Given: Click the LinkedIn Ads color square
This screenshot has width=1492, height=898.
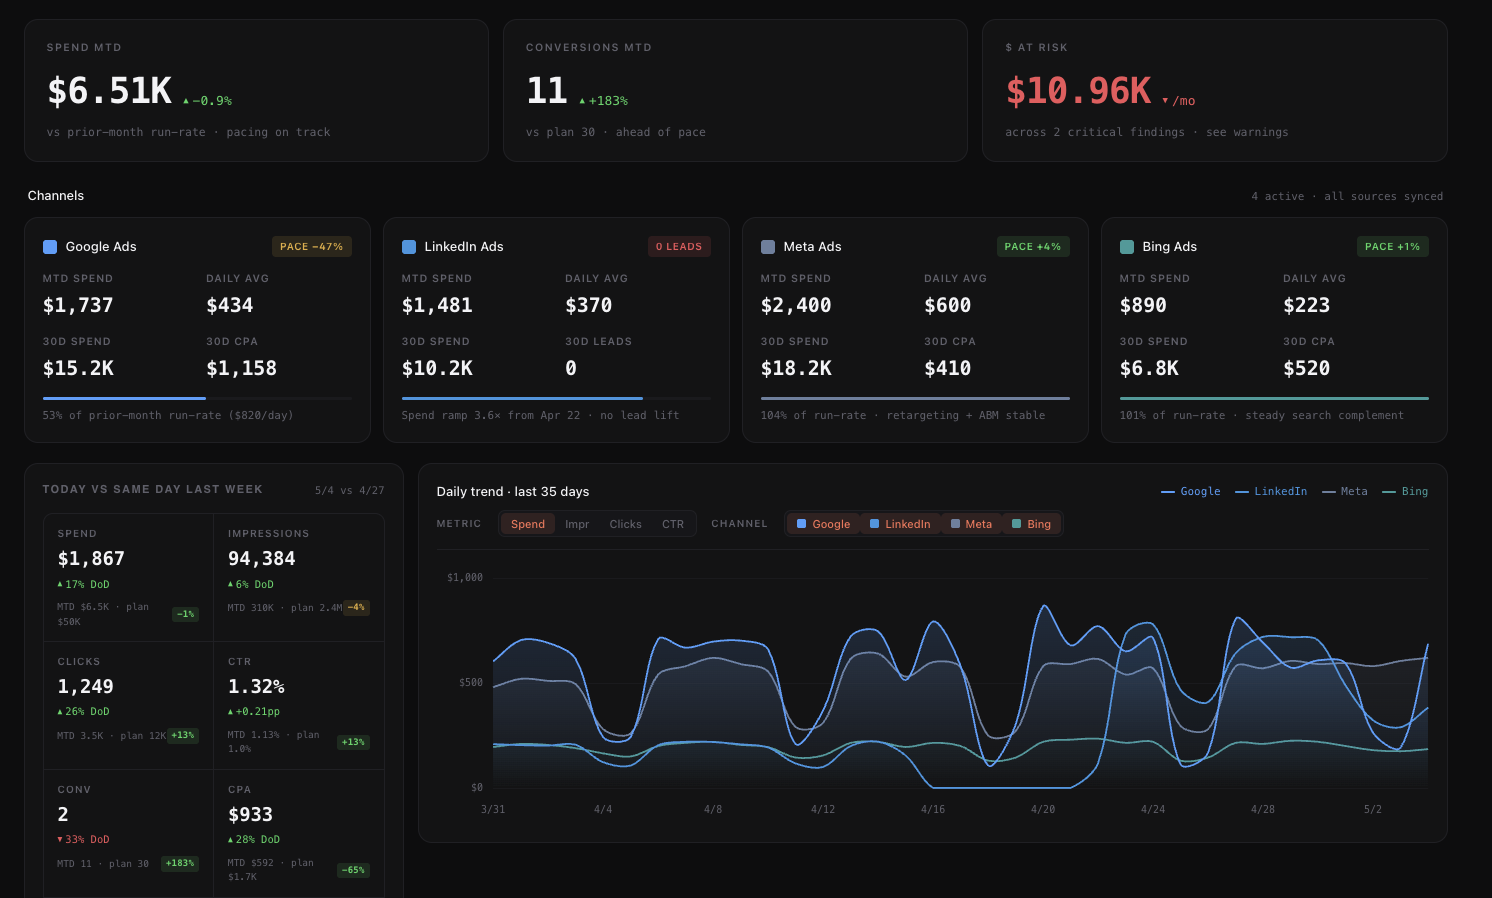Looking at the screenshot, I should [409, 247].
